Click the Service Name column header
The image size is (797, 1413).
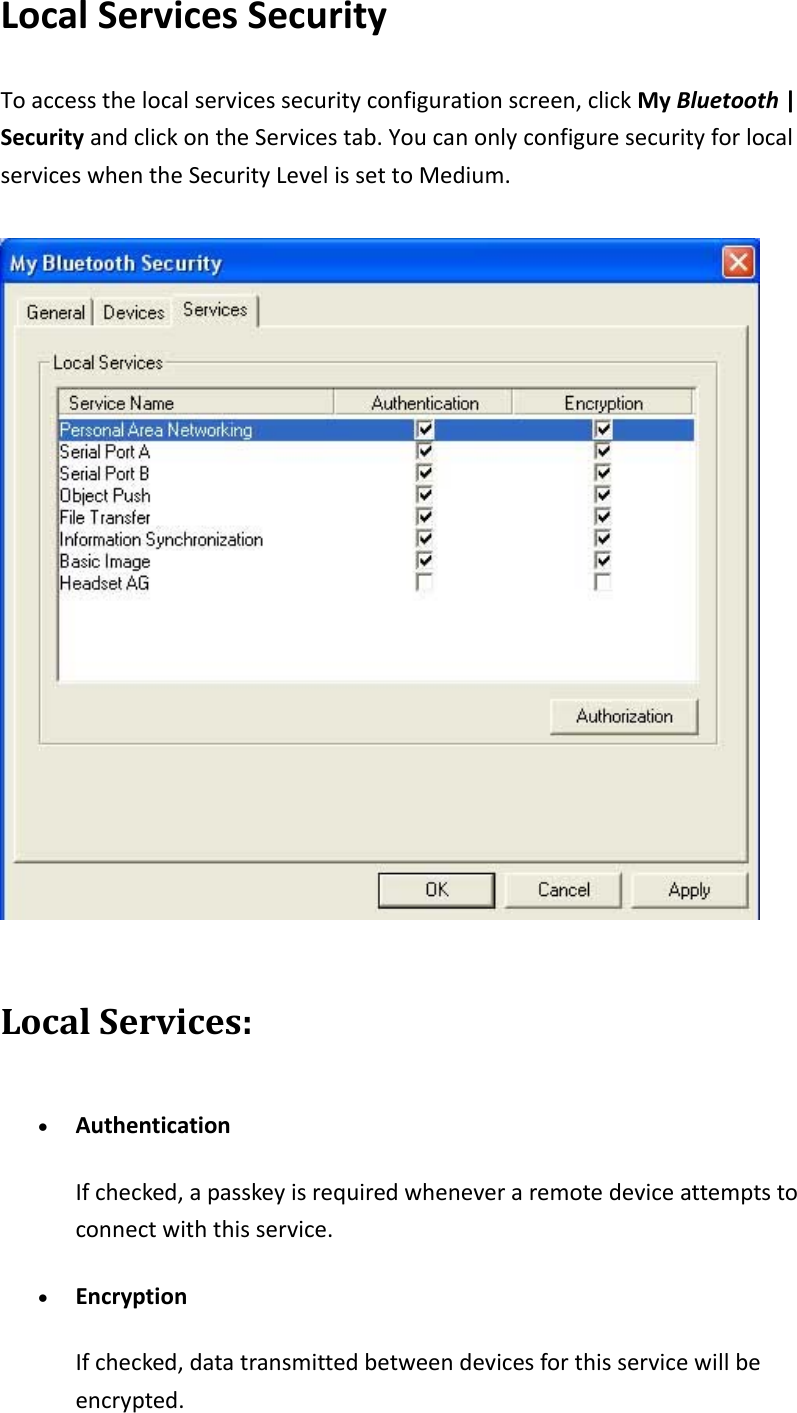[x=196, y=403]
